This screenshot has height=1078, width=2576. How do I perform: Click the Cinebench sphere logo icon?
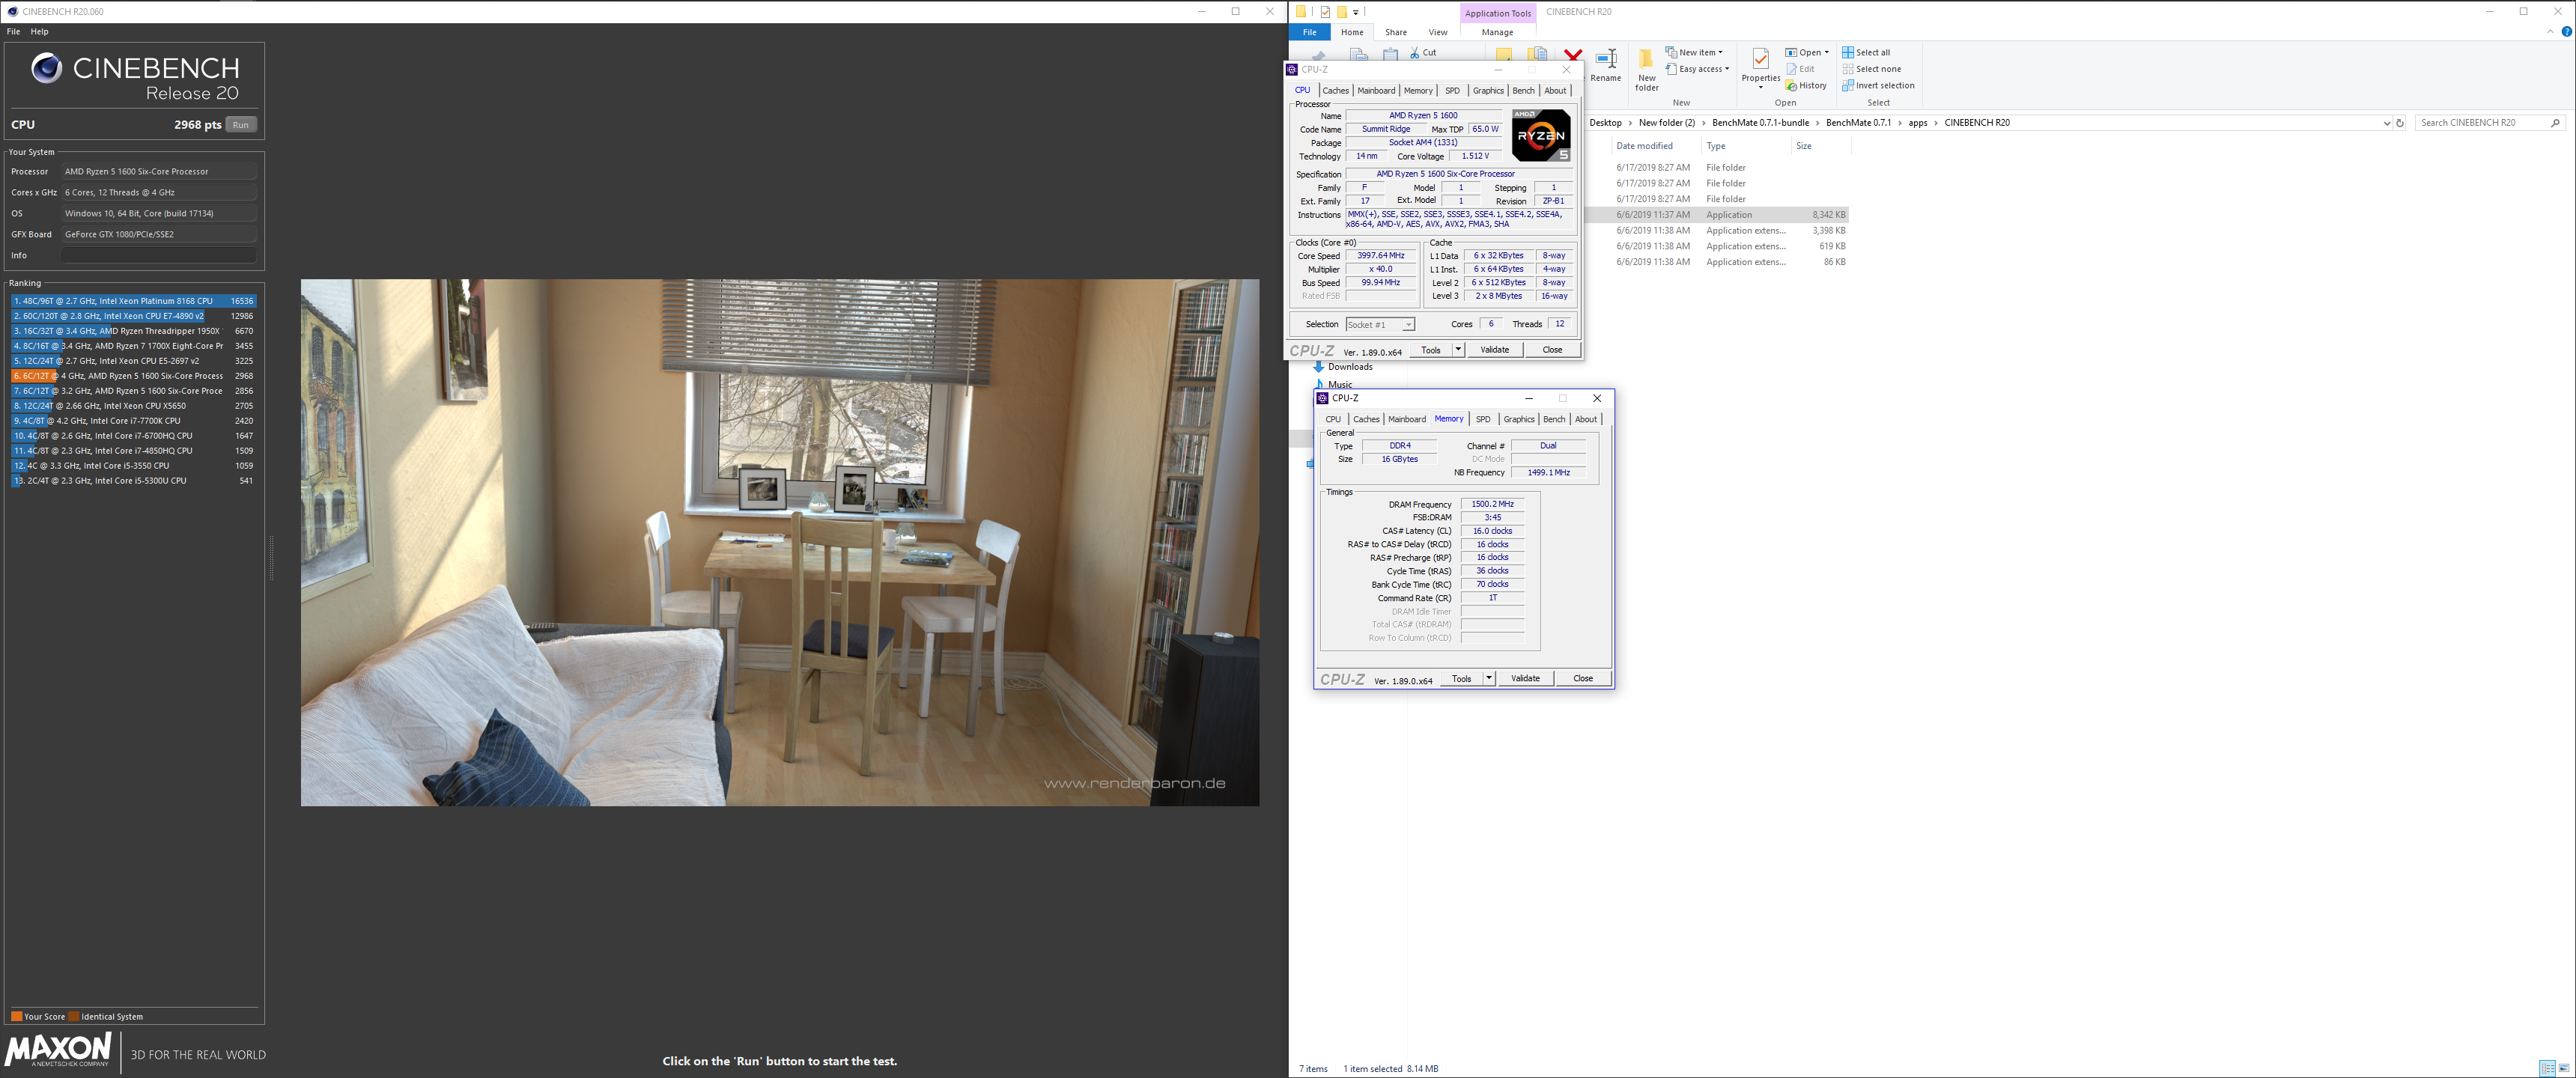tap(46, 68)
